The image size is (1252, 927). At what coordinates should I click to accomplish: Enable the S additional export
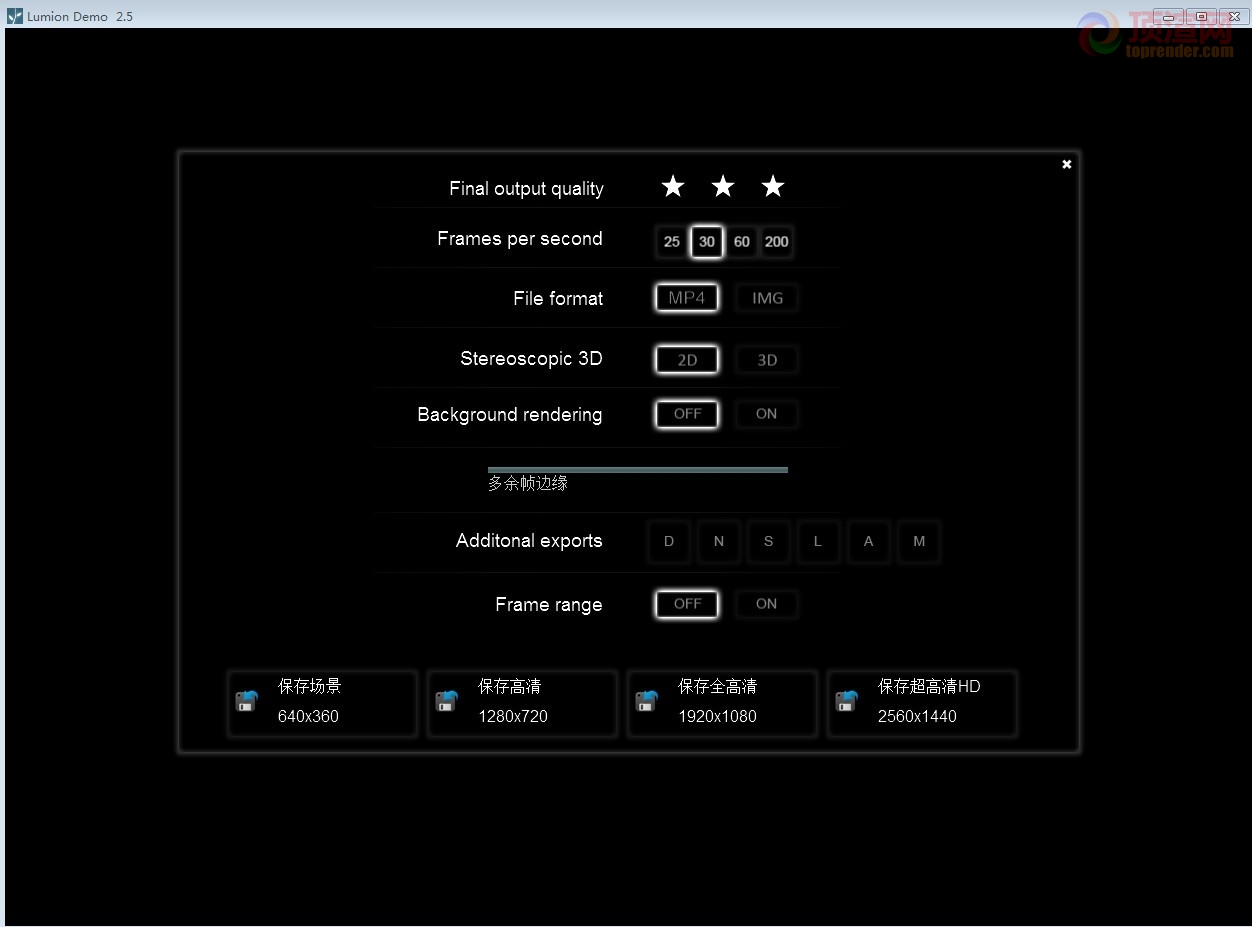(x=769, y=542)
